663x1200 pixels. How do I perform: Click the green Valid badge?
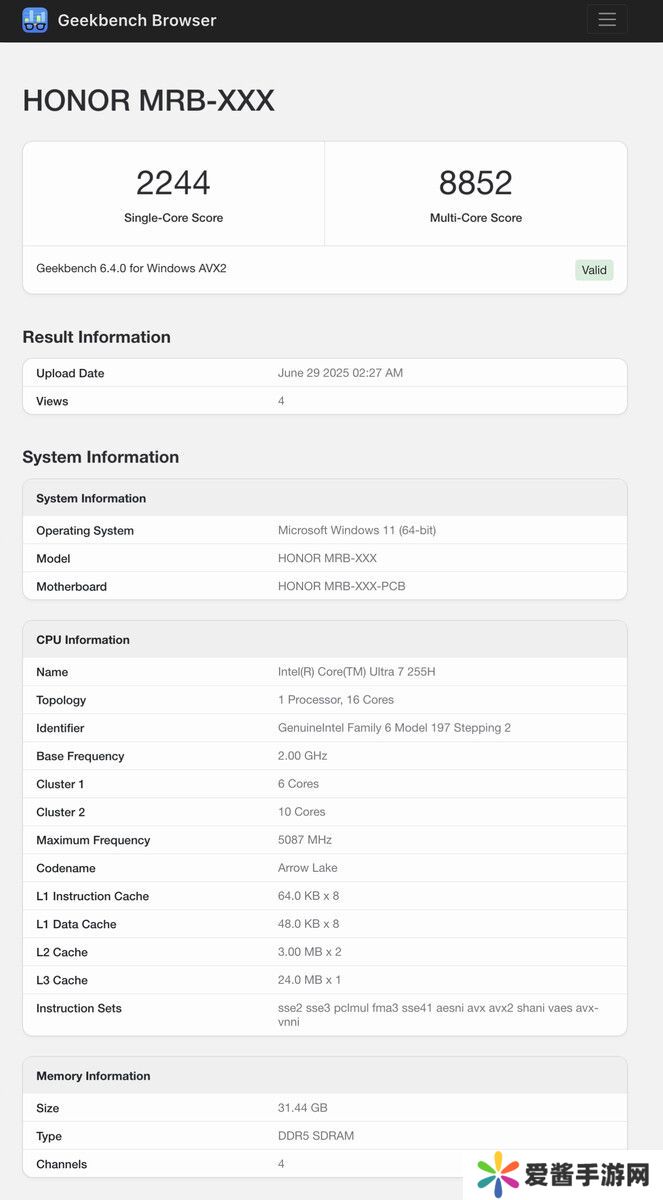click(x=594, y=270)
